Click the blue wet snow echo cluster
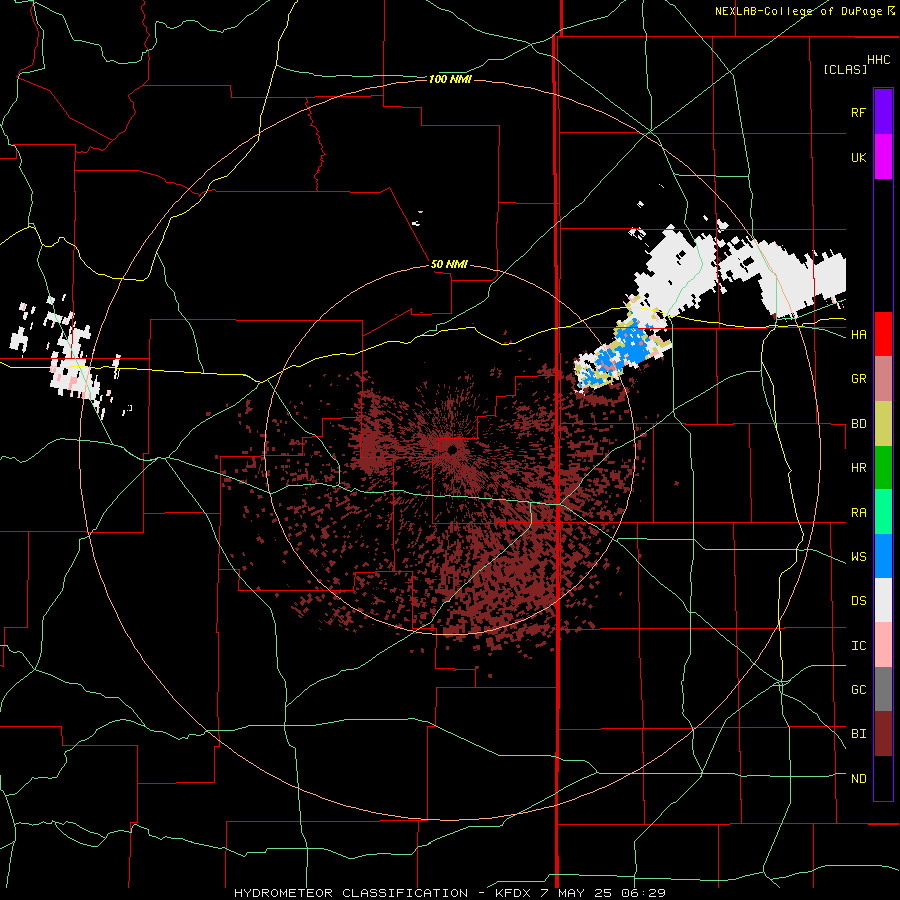Image resolution: width=900 pixels, height=900 pixels. (623, 349)
